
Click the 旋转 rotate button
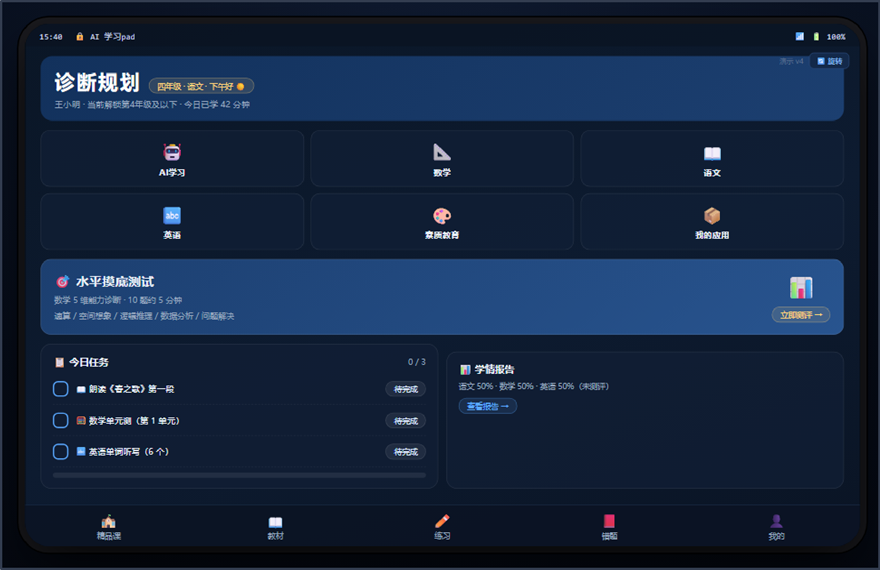pos(829,61)
